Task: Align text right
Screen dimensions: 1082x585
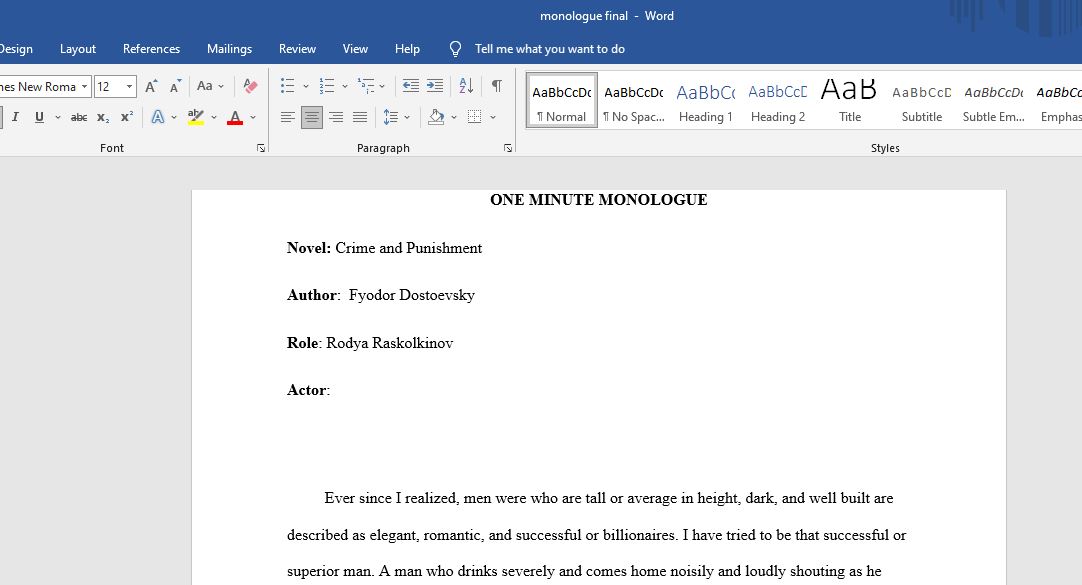Action: click(x=336, y=117)
